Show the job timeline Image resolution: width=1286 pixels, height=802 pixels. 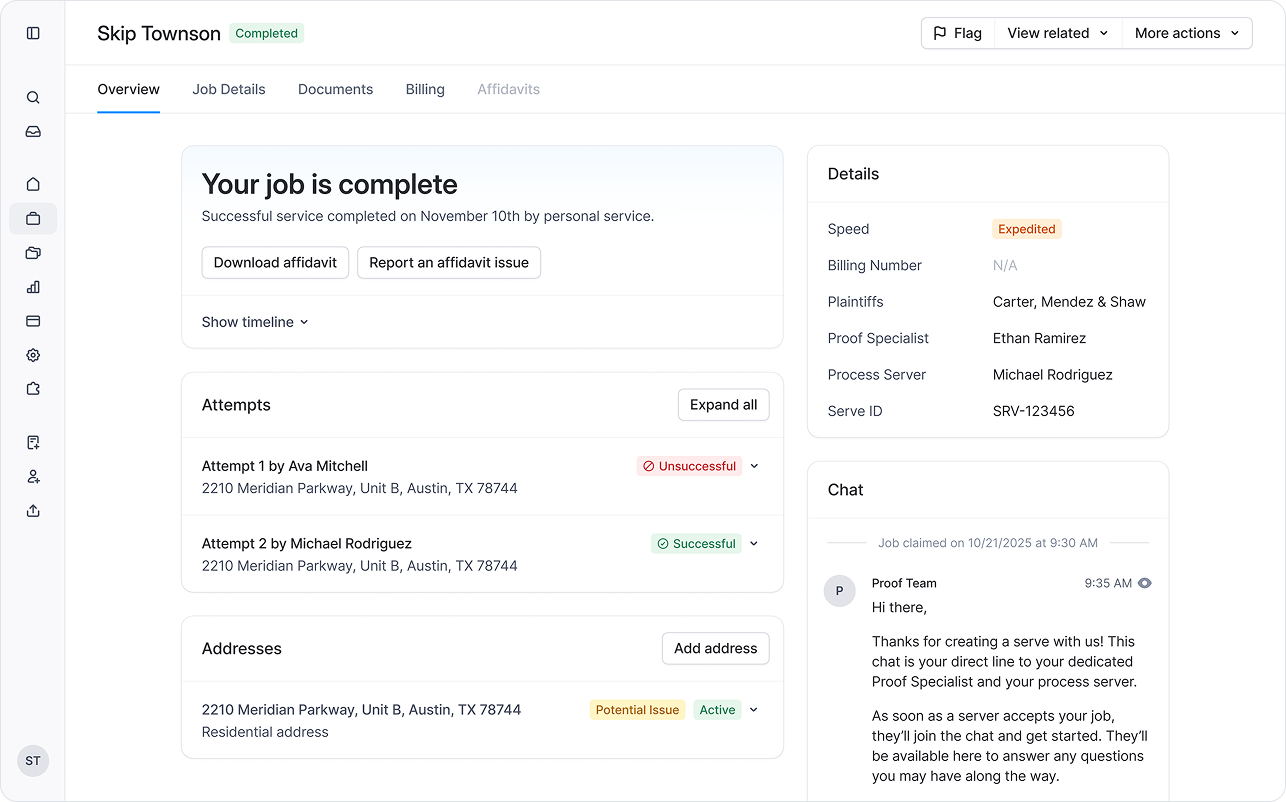[x=255, y=322]
